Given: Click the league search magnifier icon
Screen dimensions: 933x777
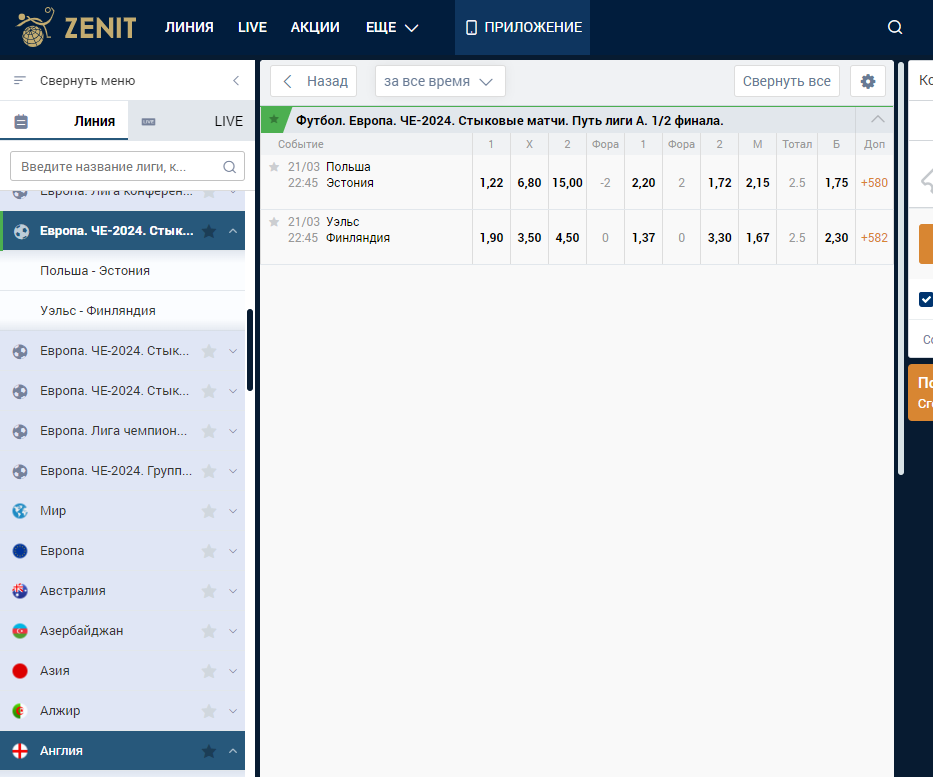Looking at the screenshot, I should 230,167.
